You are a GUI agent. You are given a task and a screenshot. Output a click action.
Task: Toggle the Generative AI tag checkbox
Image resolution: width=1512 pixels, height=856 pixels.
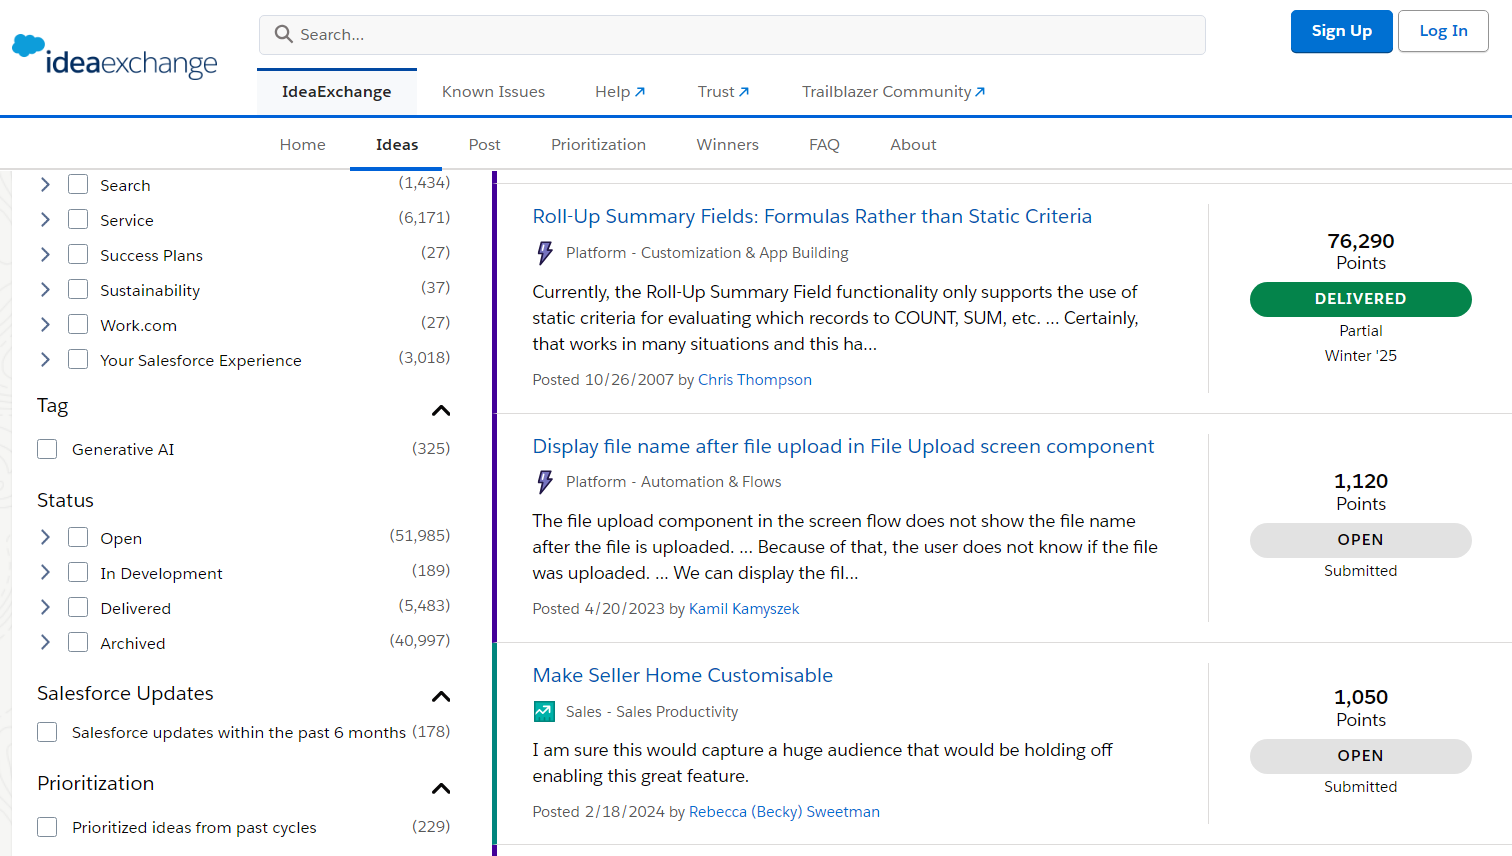47,449
